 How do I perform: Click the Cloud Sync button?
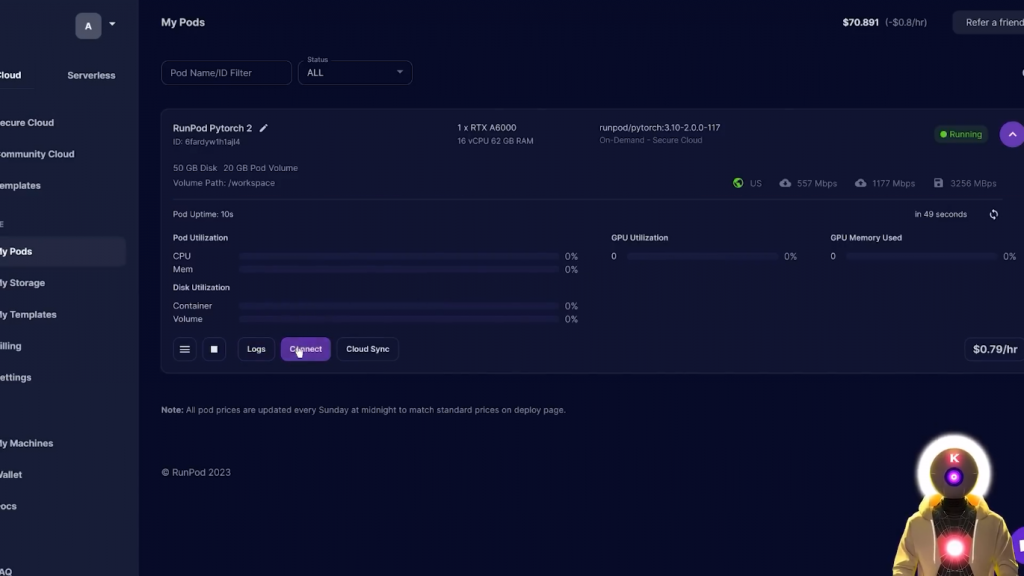click(367, 349)
